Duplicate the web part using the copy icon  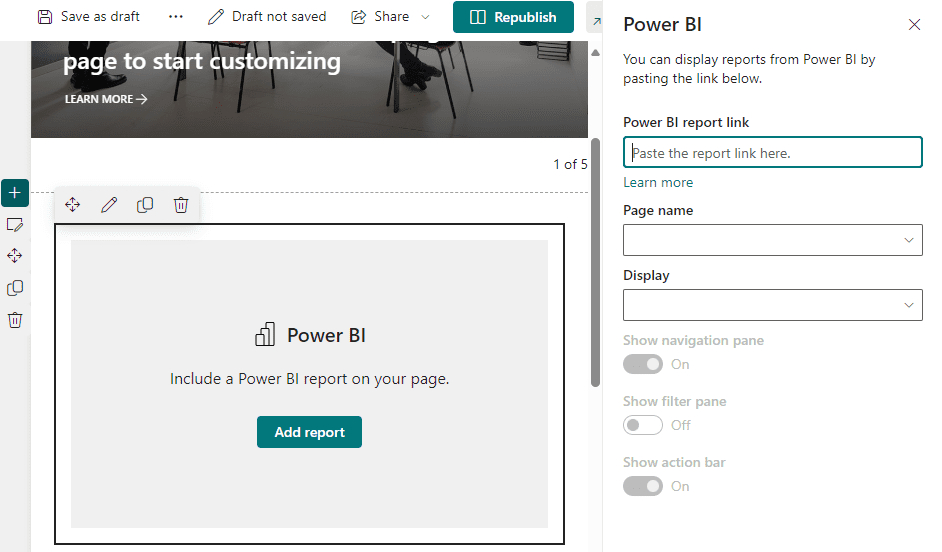(x=145, y=205)
